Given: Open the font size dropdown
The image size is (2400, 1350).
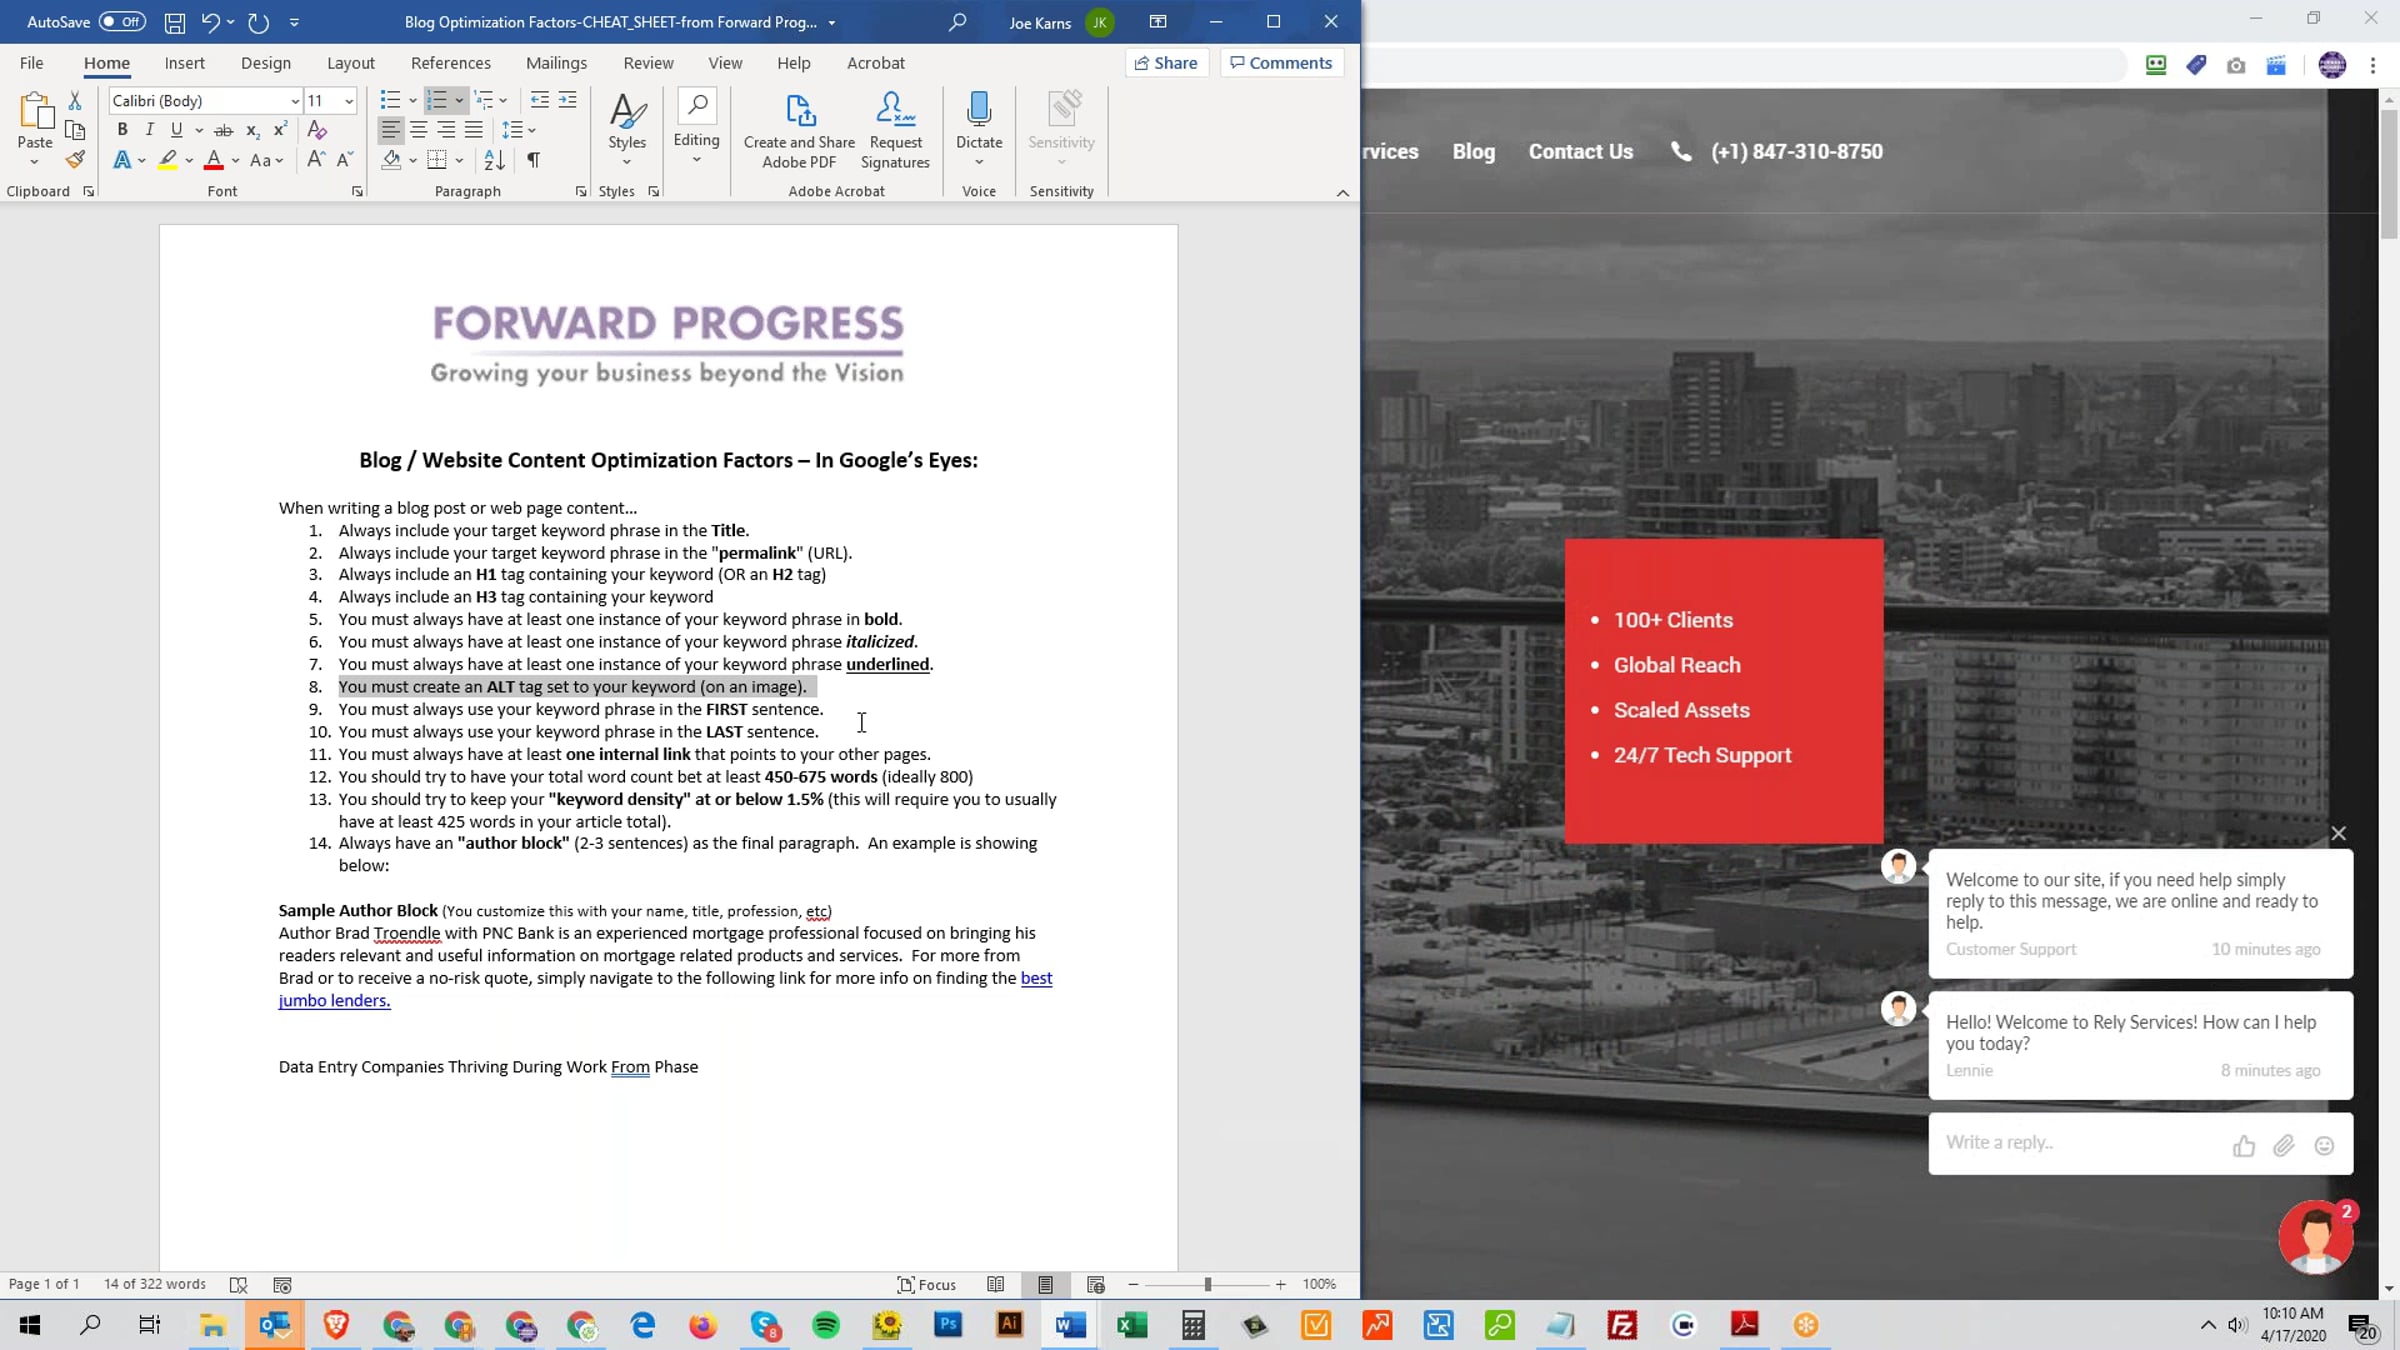Looking at the screenshot, I should pyautogui.click(x=348, y=101).
